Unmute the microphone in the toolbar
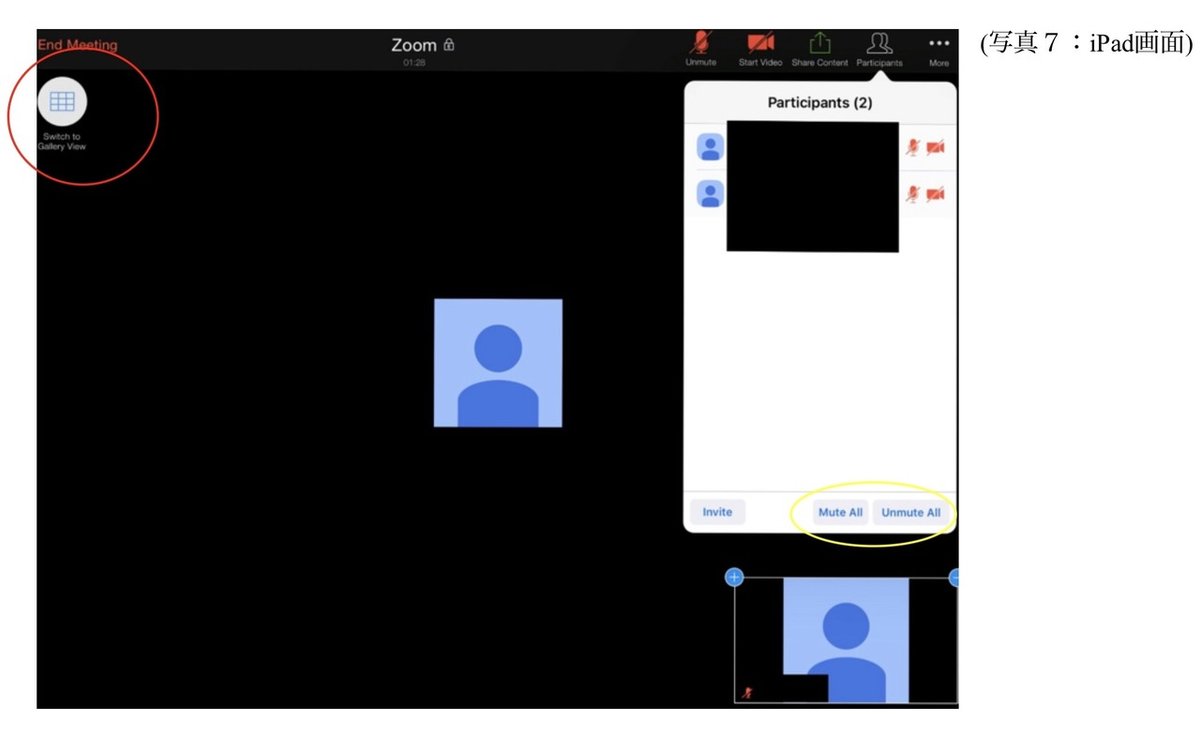Screen dimensions: 1200x753 point(701,48)
